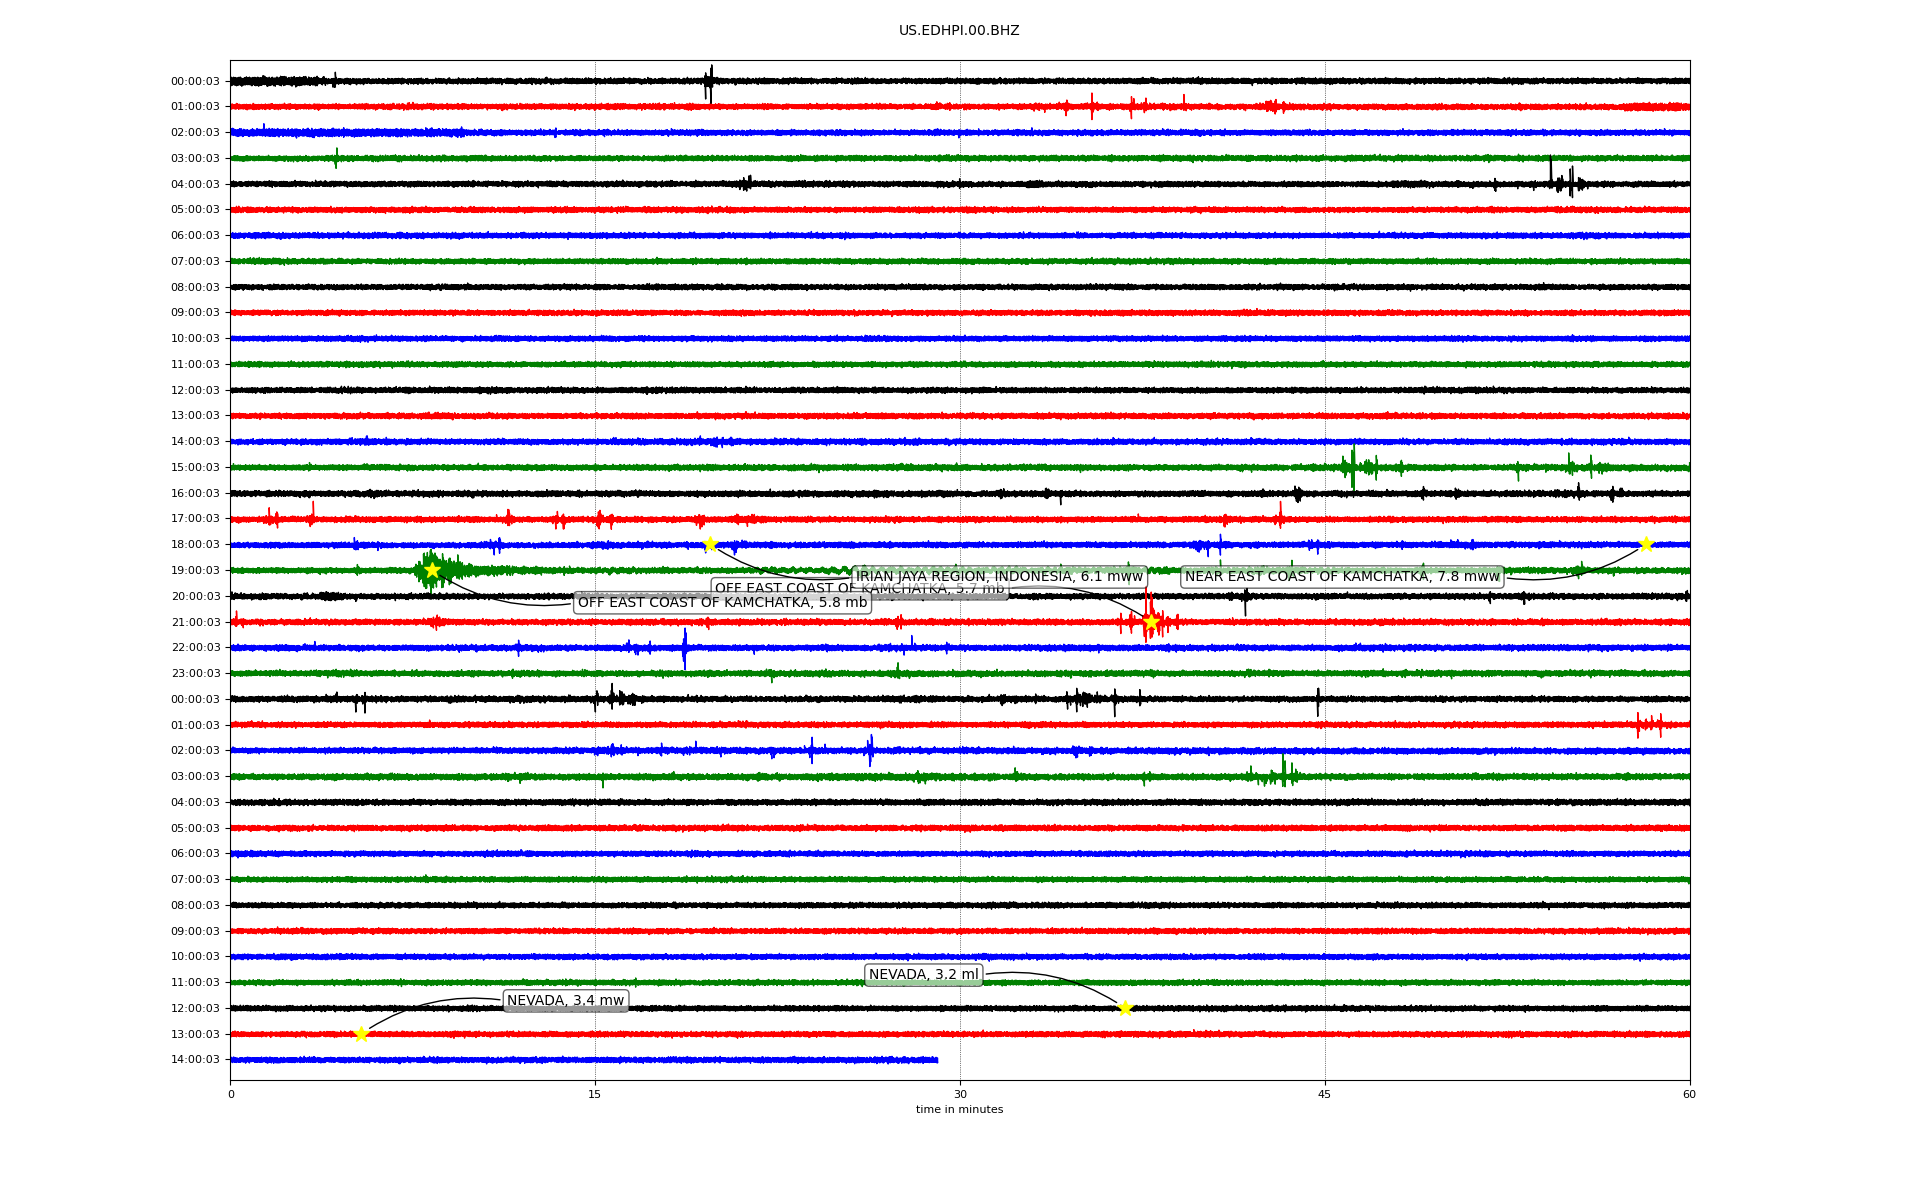Click the star marker for Nevada 3.2 ml event
1920x1200 pixels.
pos(1125,1008)
